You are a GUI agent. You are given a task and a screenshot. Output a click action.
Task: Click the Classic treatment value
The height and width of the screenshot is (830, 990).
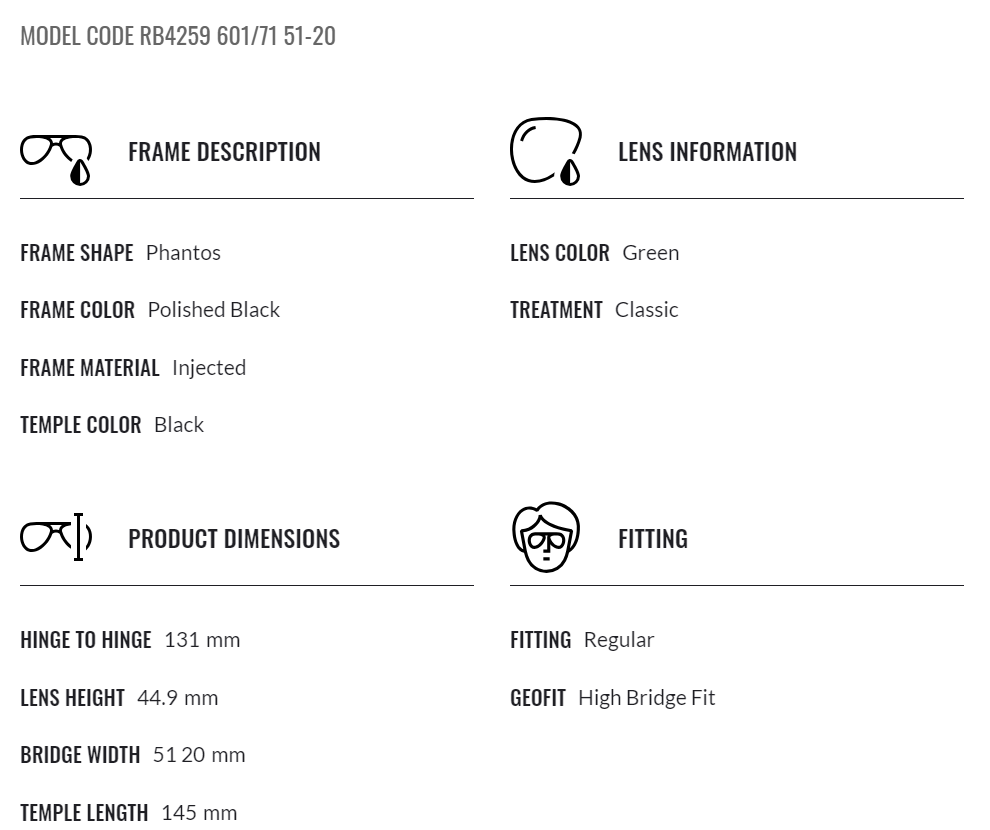[647, 310]
